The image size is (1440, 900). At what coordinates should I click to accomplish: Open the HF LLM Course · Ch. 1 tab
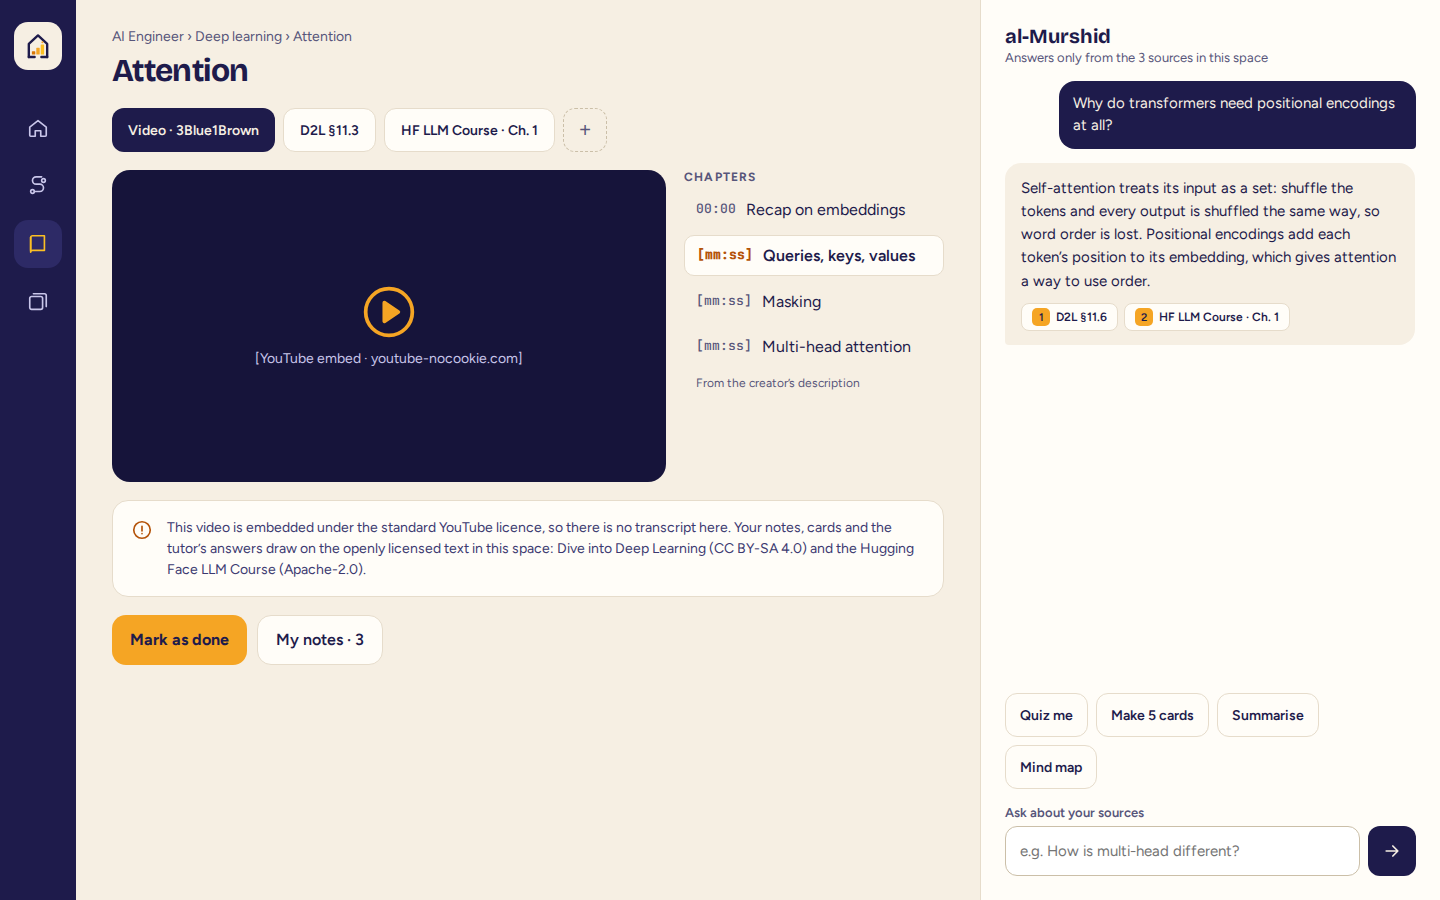469,130
